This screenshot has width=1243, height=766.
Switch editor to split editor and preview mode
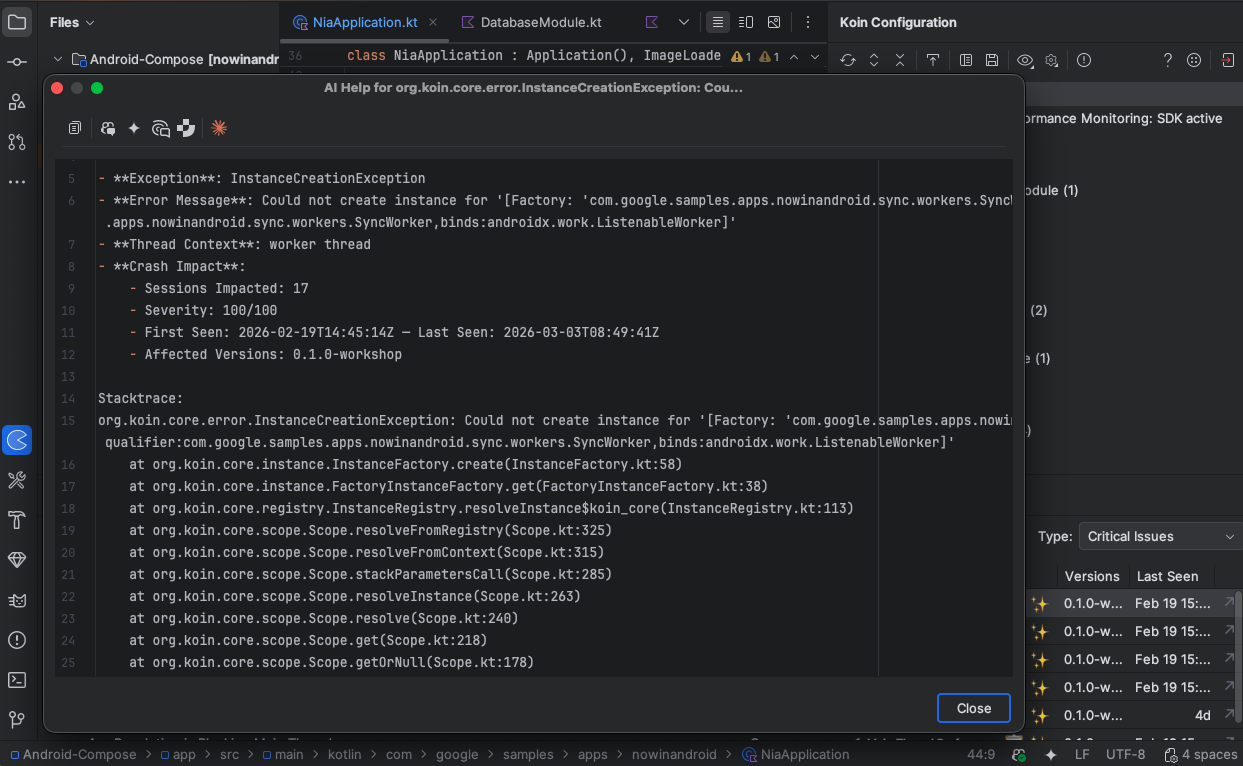(746, 22)
